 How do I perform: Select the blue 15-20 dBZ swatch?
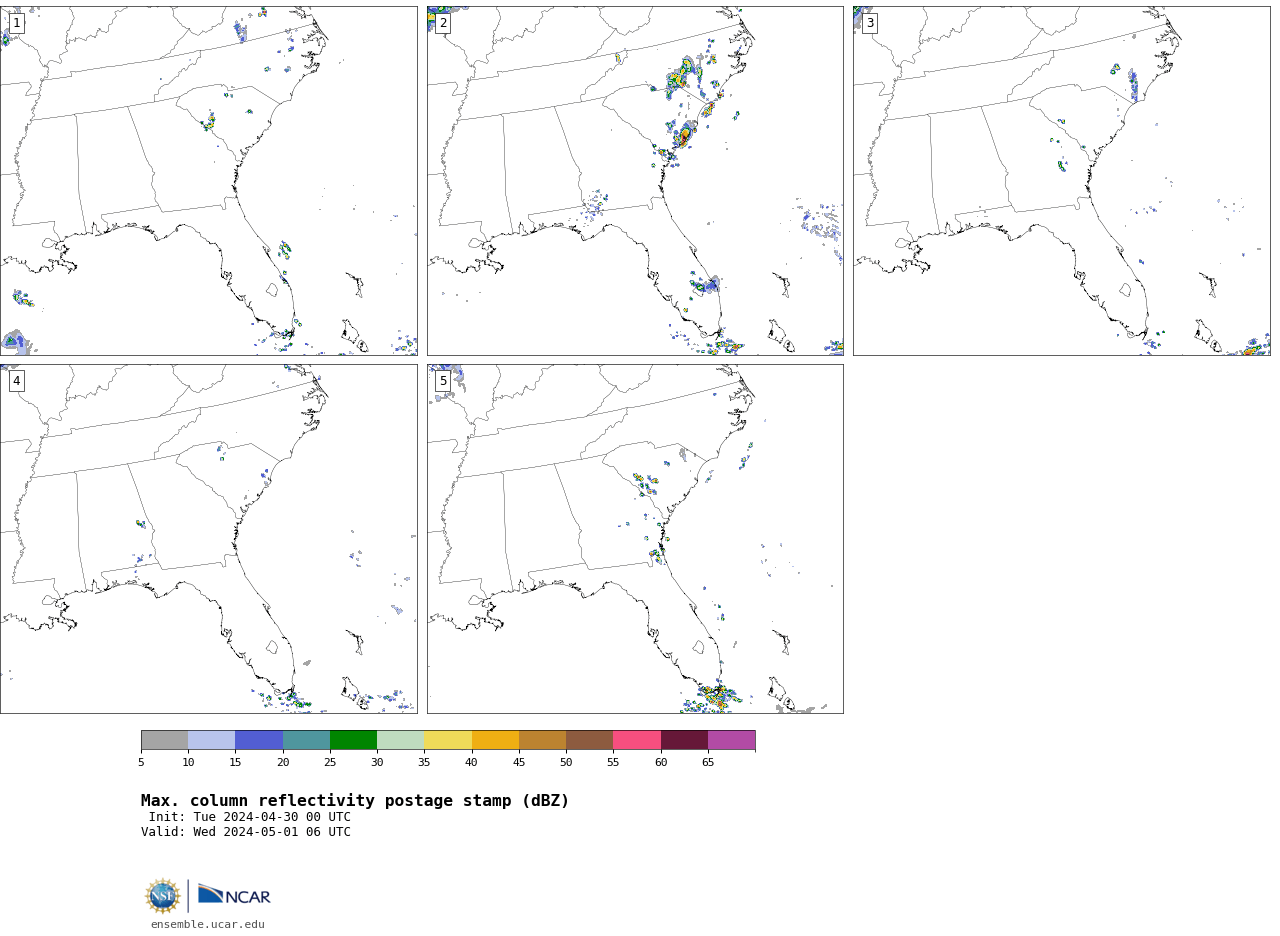tap(259, 740)
